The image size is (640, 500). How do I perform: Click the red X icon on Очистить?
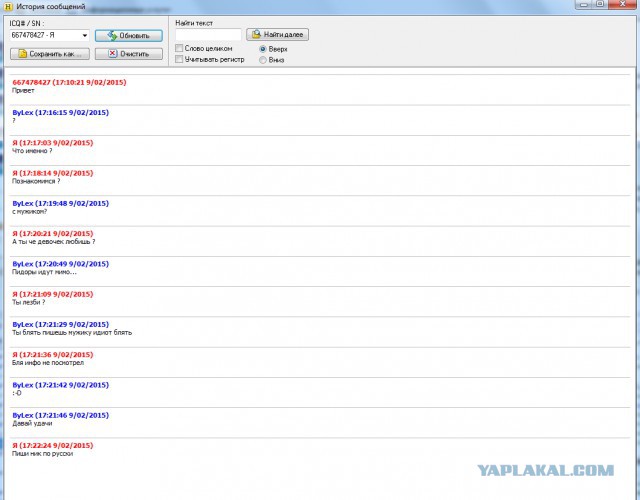(x=113, y=54)
